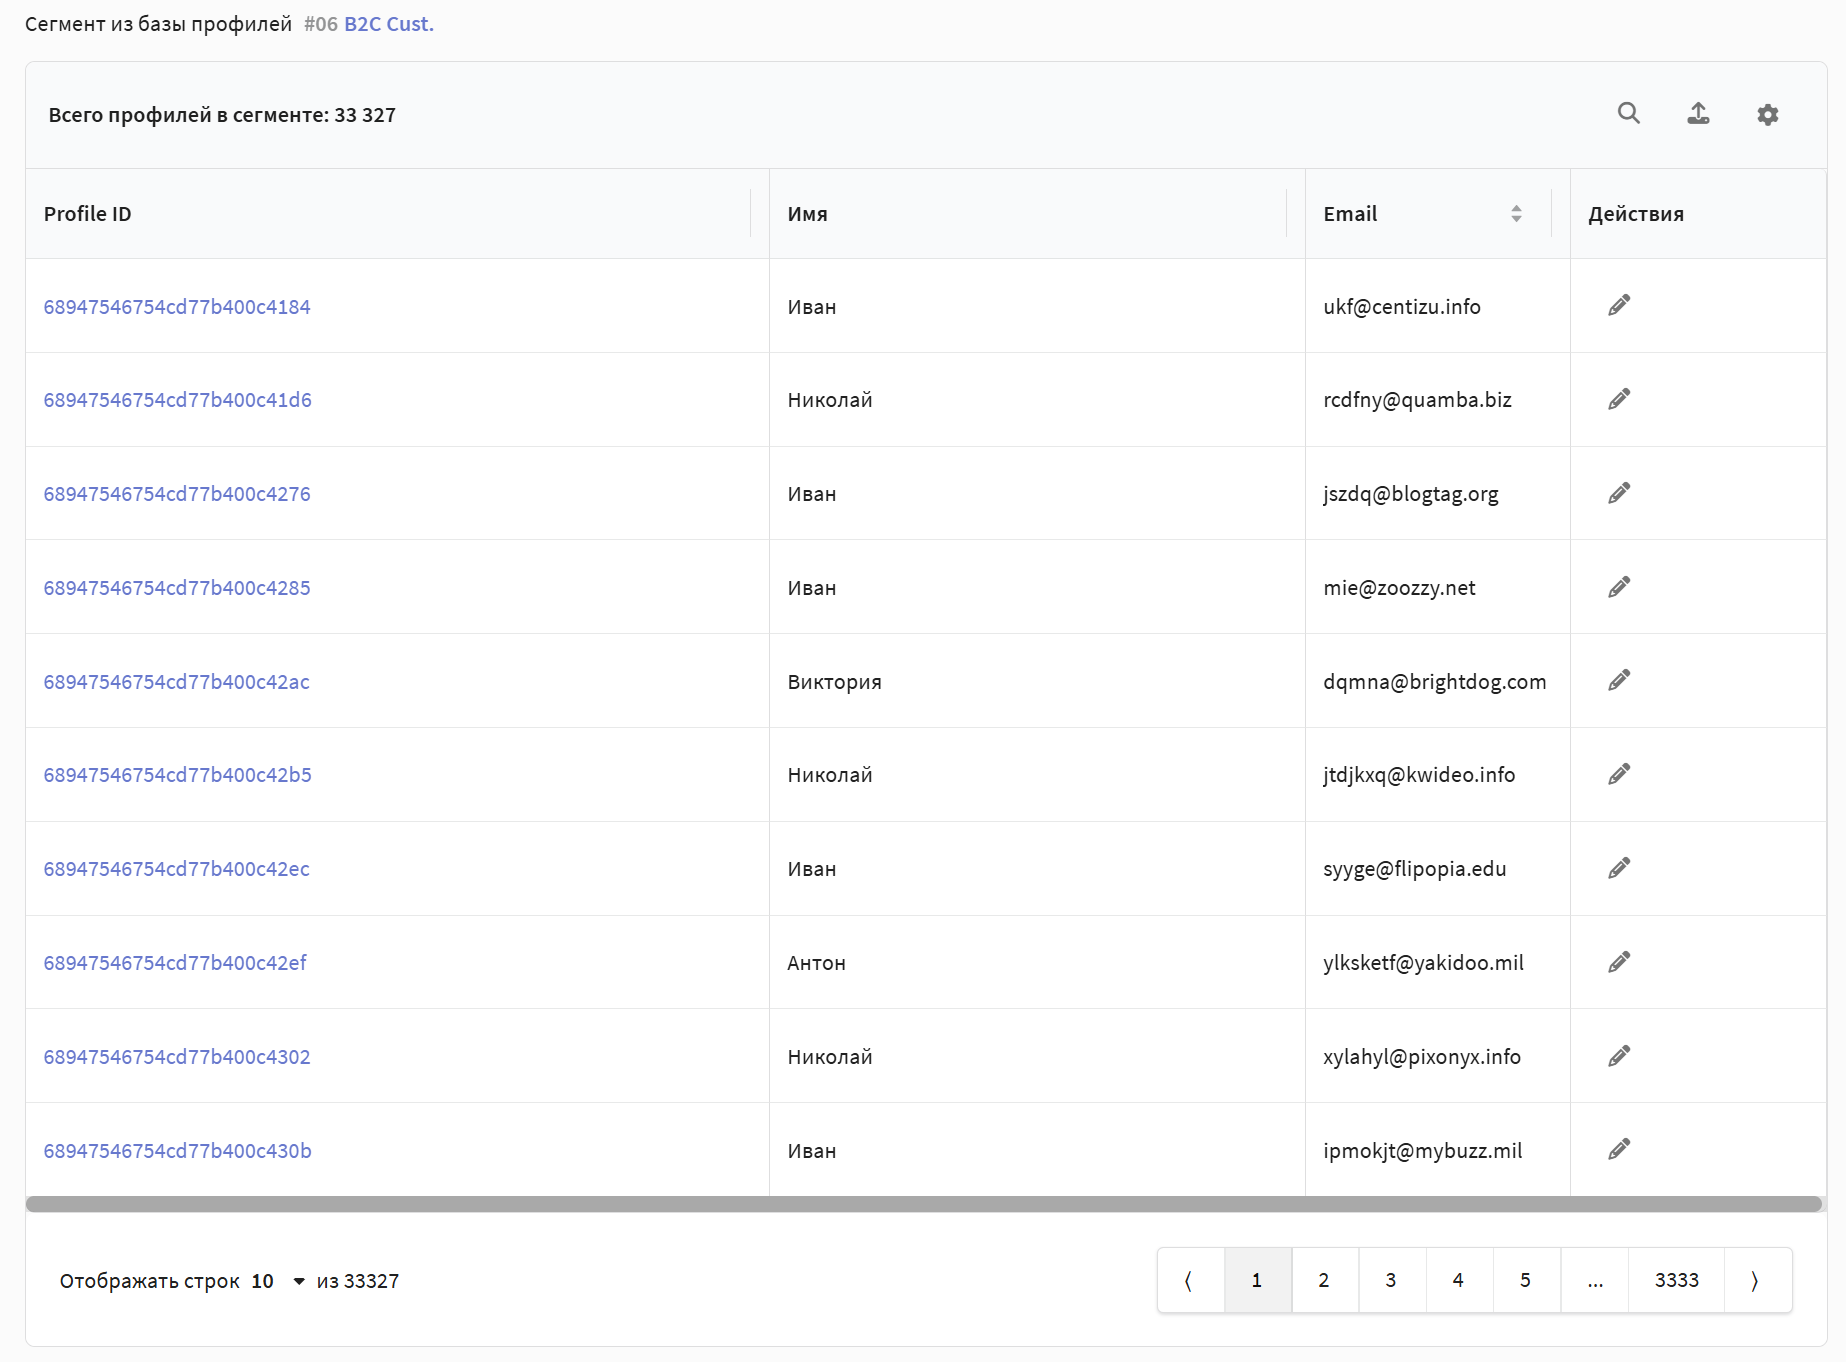
Task: Edit profile jtdjkxq@kwideo.info with pencil icon
Action: tap(1619, 774)
